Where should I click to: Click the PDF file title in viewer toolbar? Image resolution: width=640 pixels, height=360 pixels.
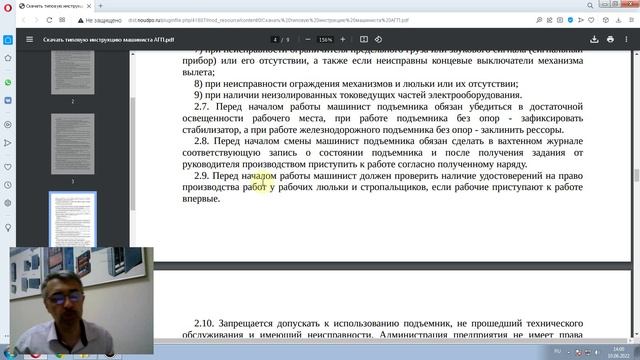109,40
